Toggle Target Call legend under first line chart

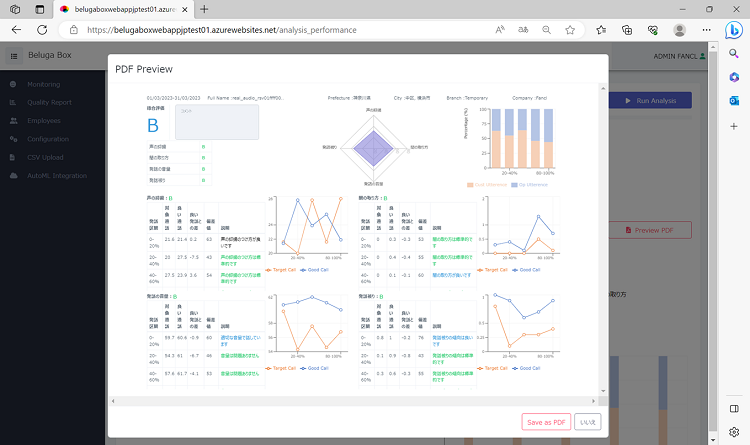(x=280, y=270)
